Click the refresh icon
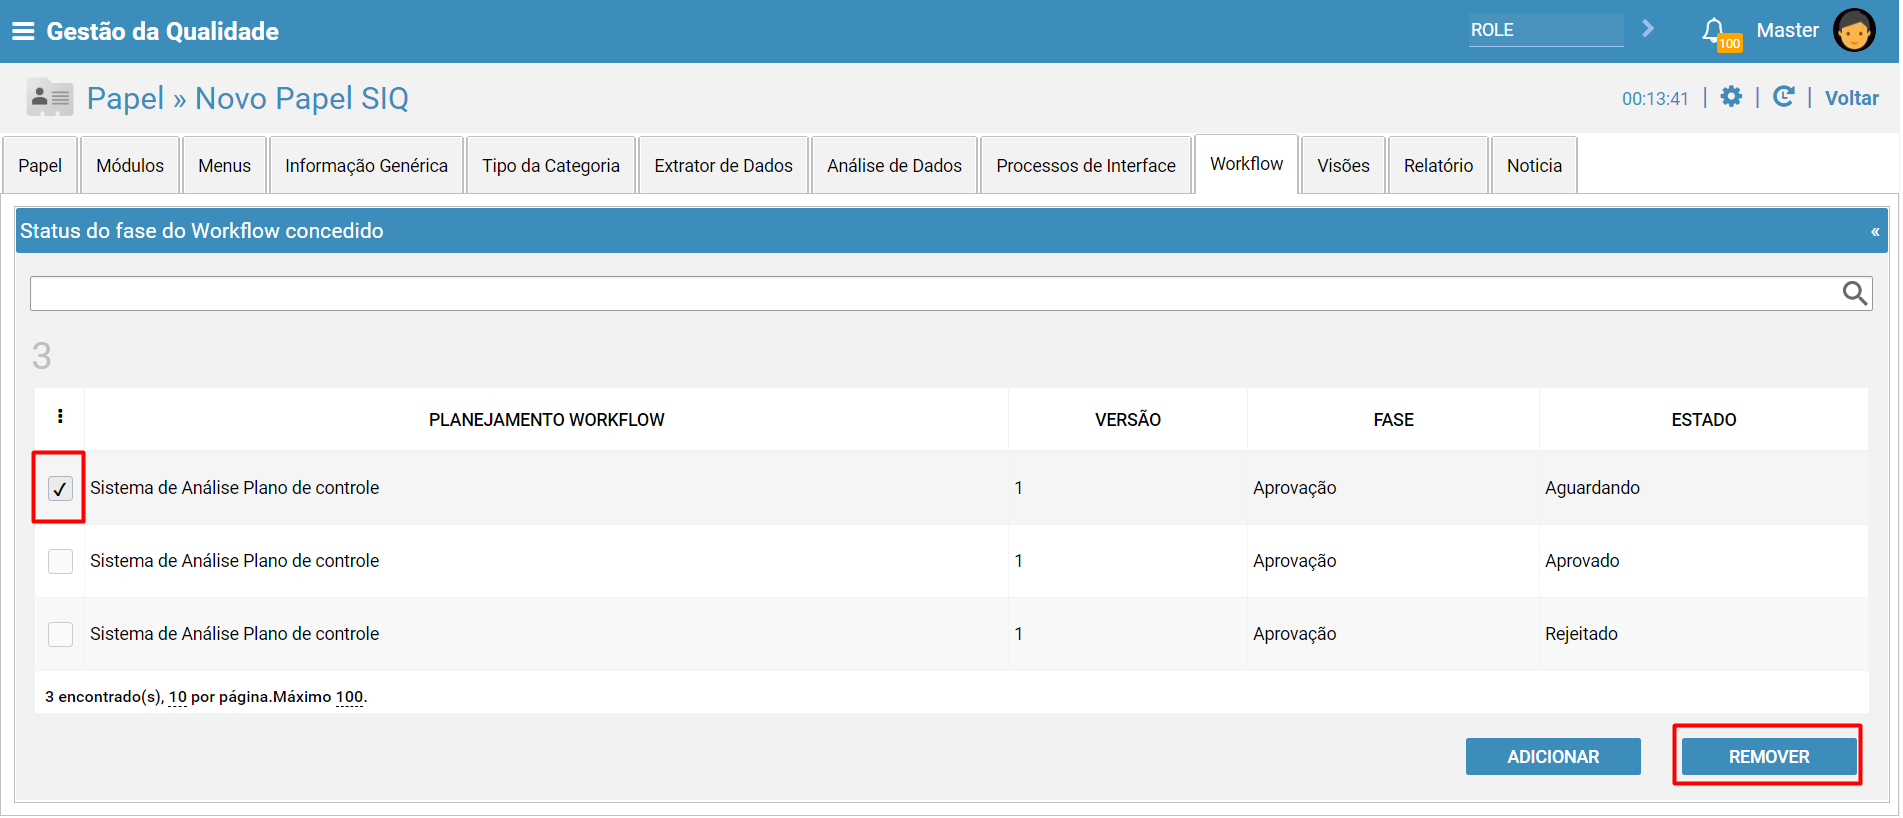Viewport: 1903px width, 818px height. 1783,97
